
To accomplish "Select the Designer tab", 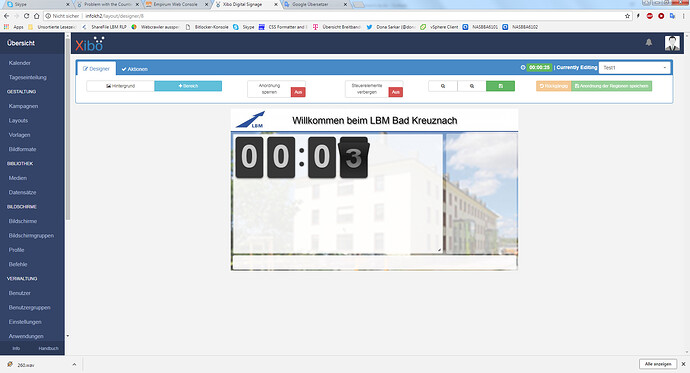I will (x=96, y=69).
